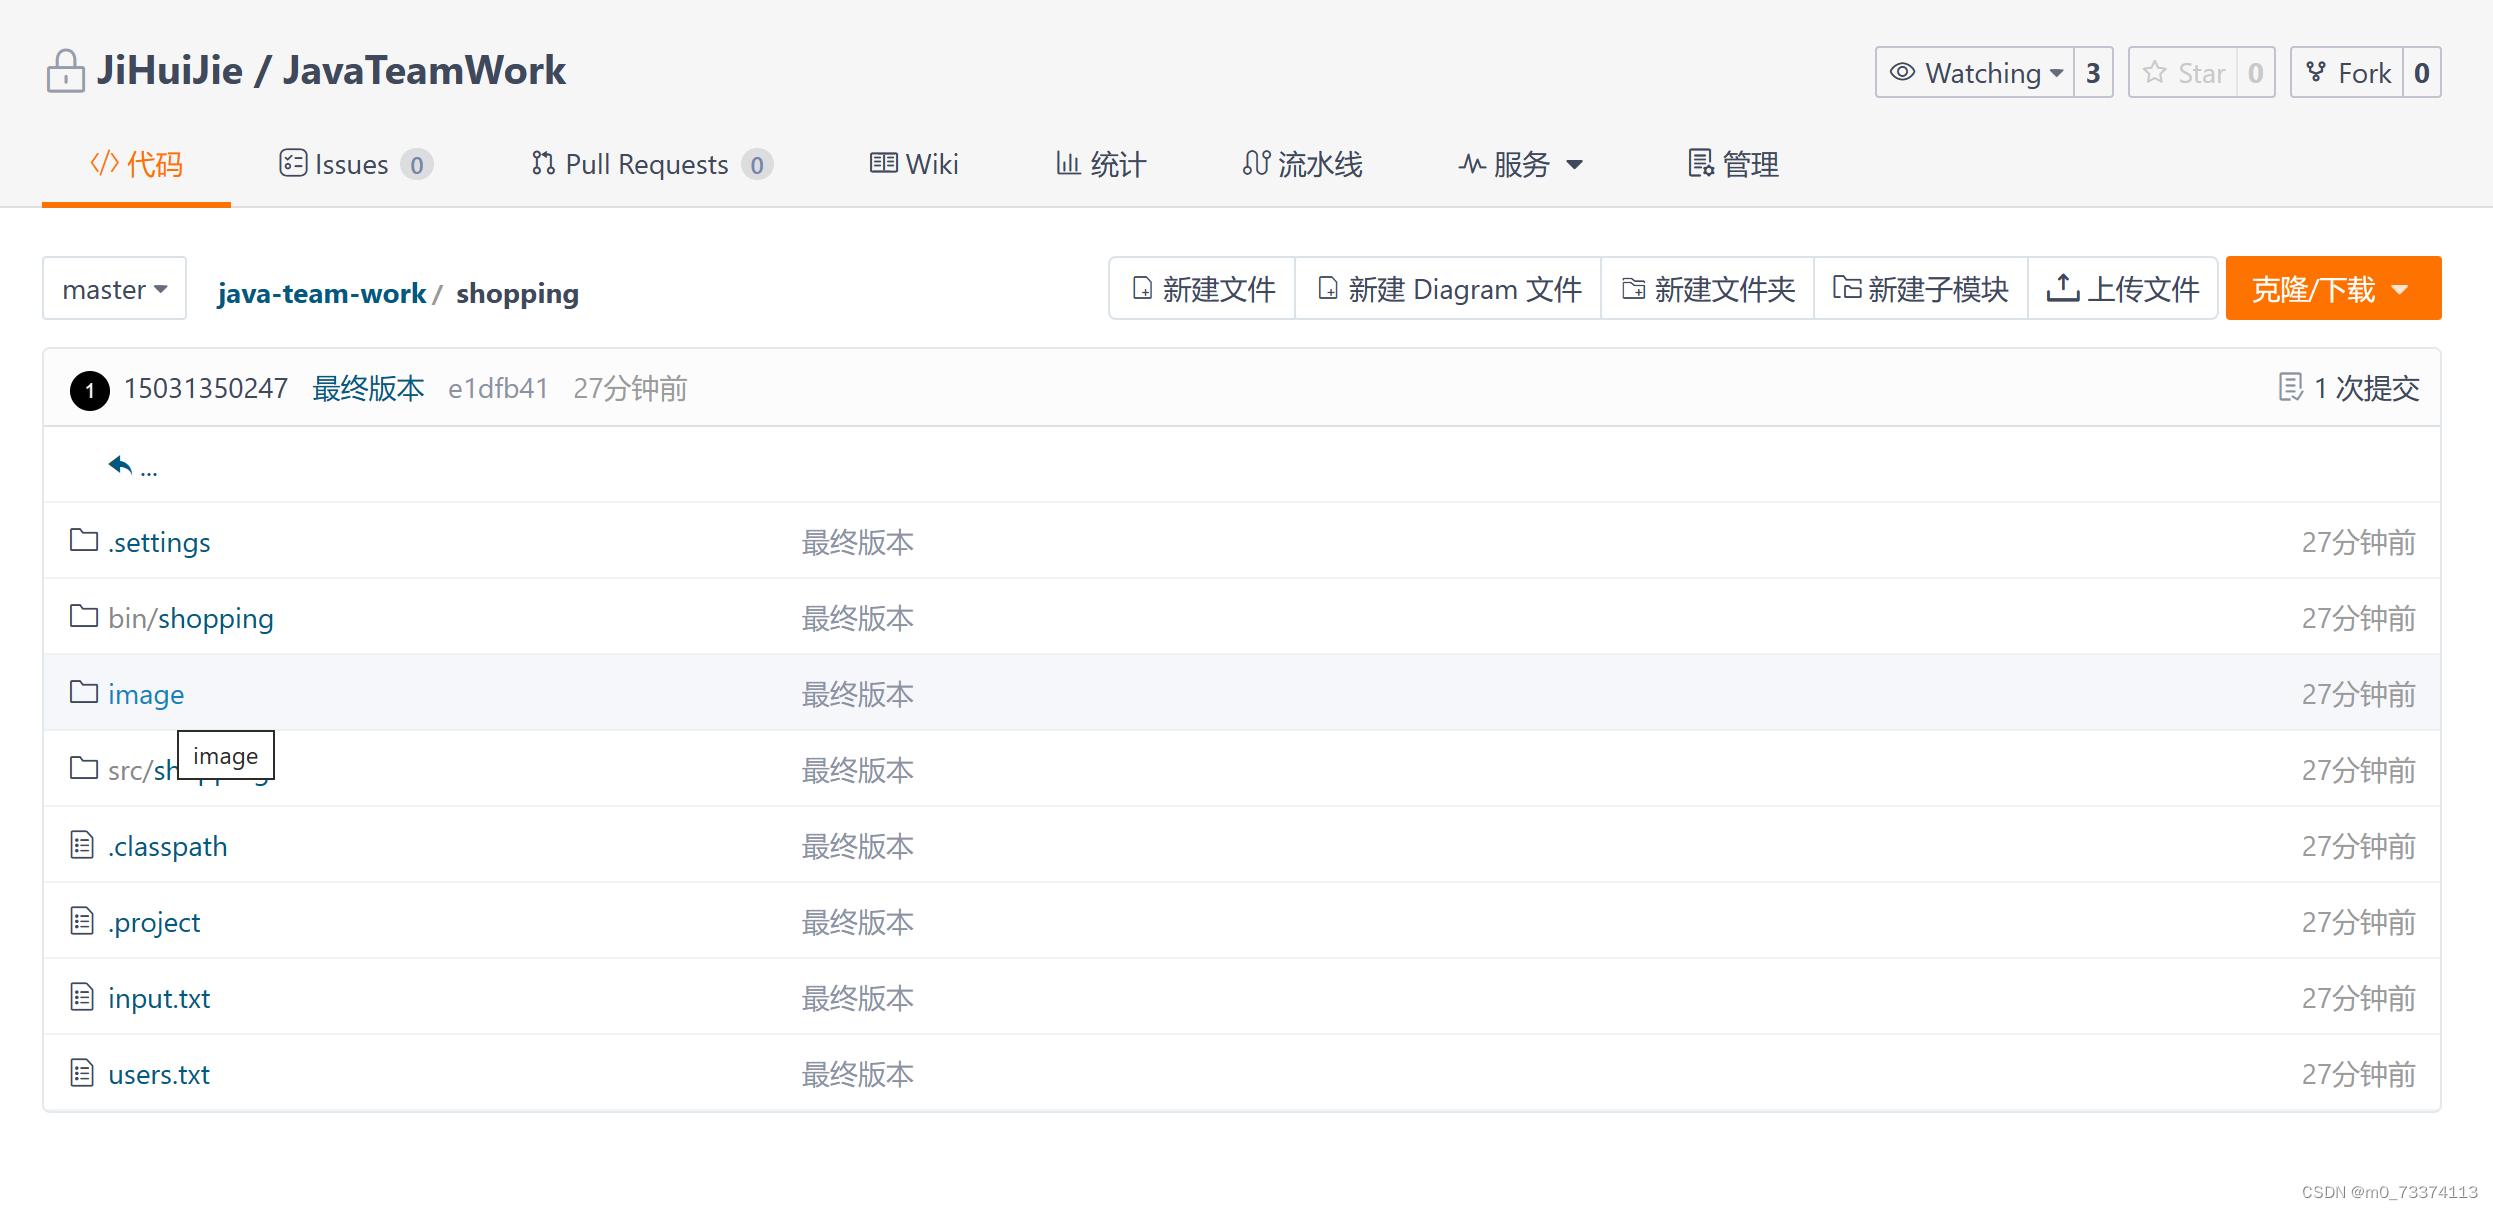Image resolution: width=2493 pixels, height=1210 pixels.
Task: Click the 新建文件 button
Action: [1203, 289]
